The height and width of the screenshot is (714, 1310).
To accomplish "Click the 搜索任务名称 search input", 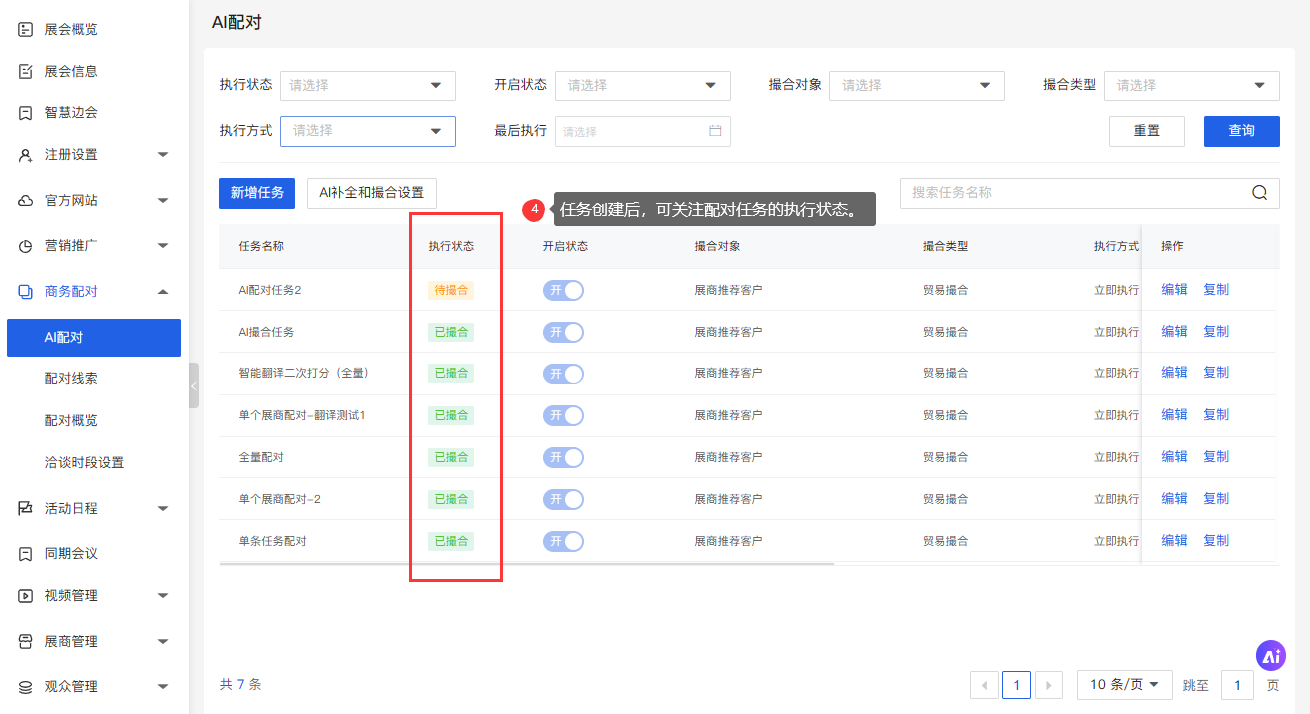I will [x=1075, y=193].
